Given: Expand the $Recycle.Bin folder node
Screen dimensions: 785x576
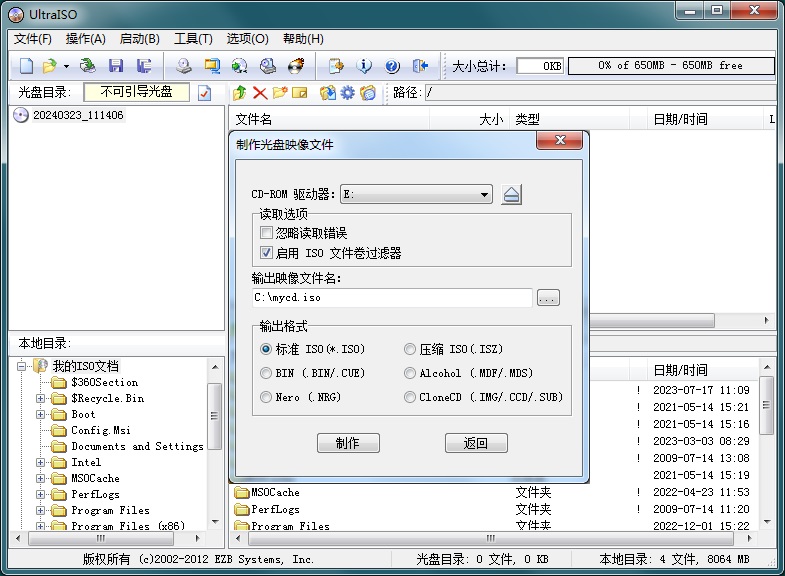Looking at the screenshot, I should pyautogui.click(x=41, y=398).
